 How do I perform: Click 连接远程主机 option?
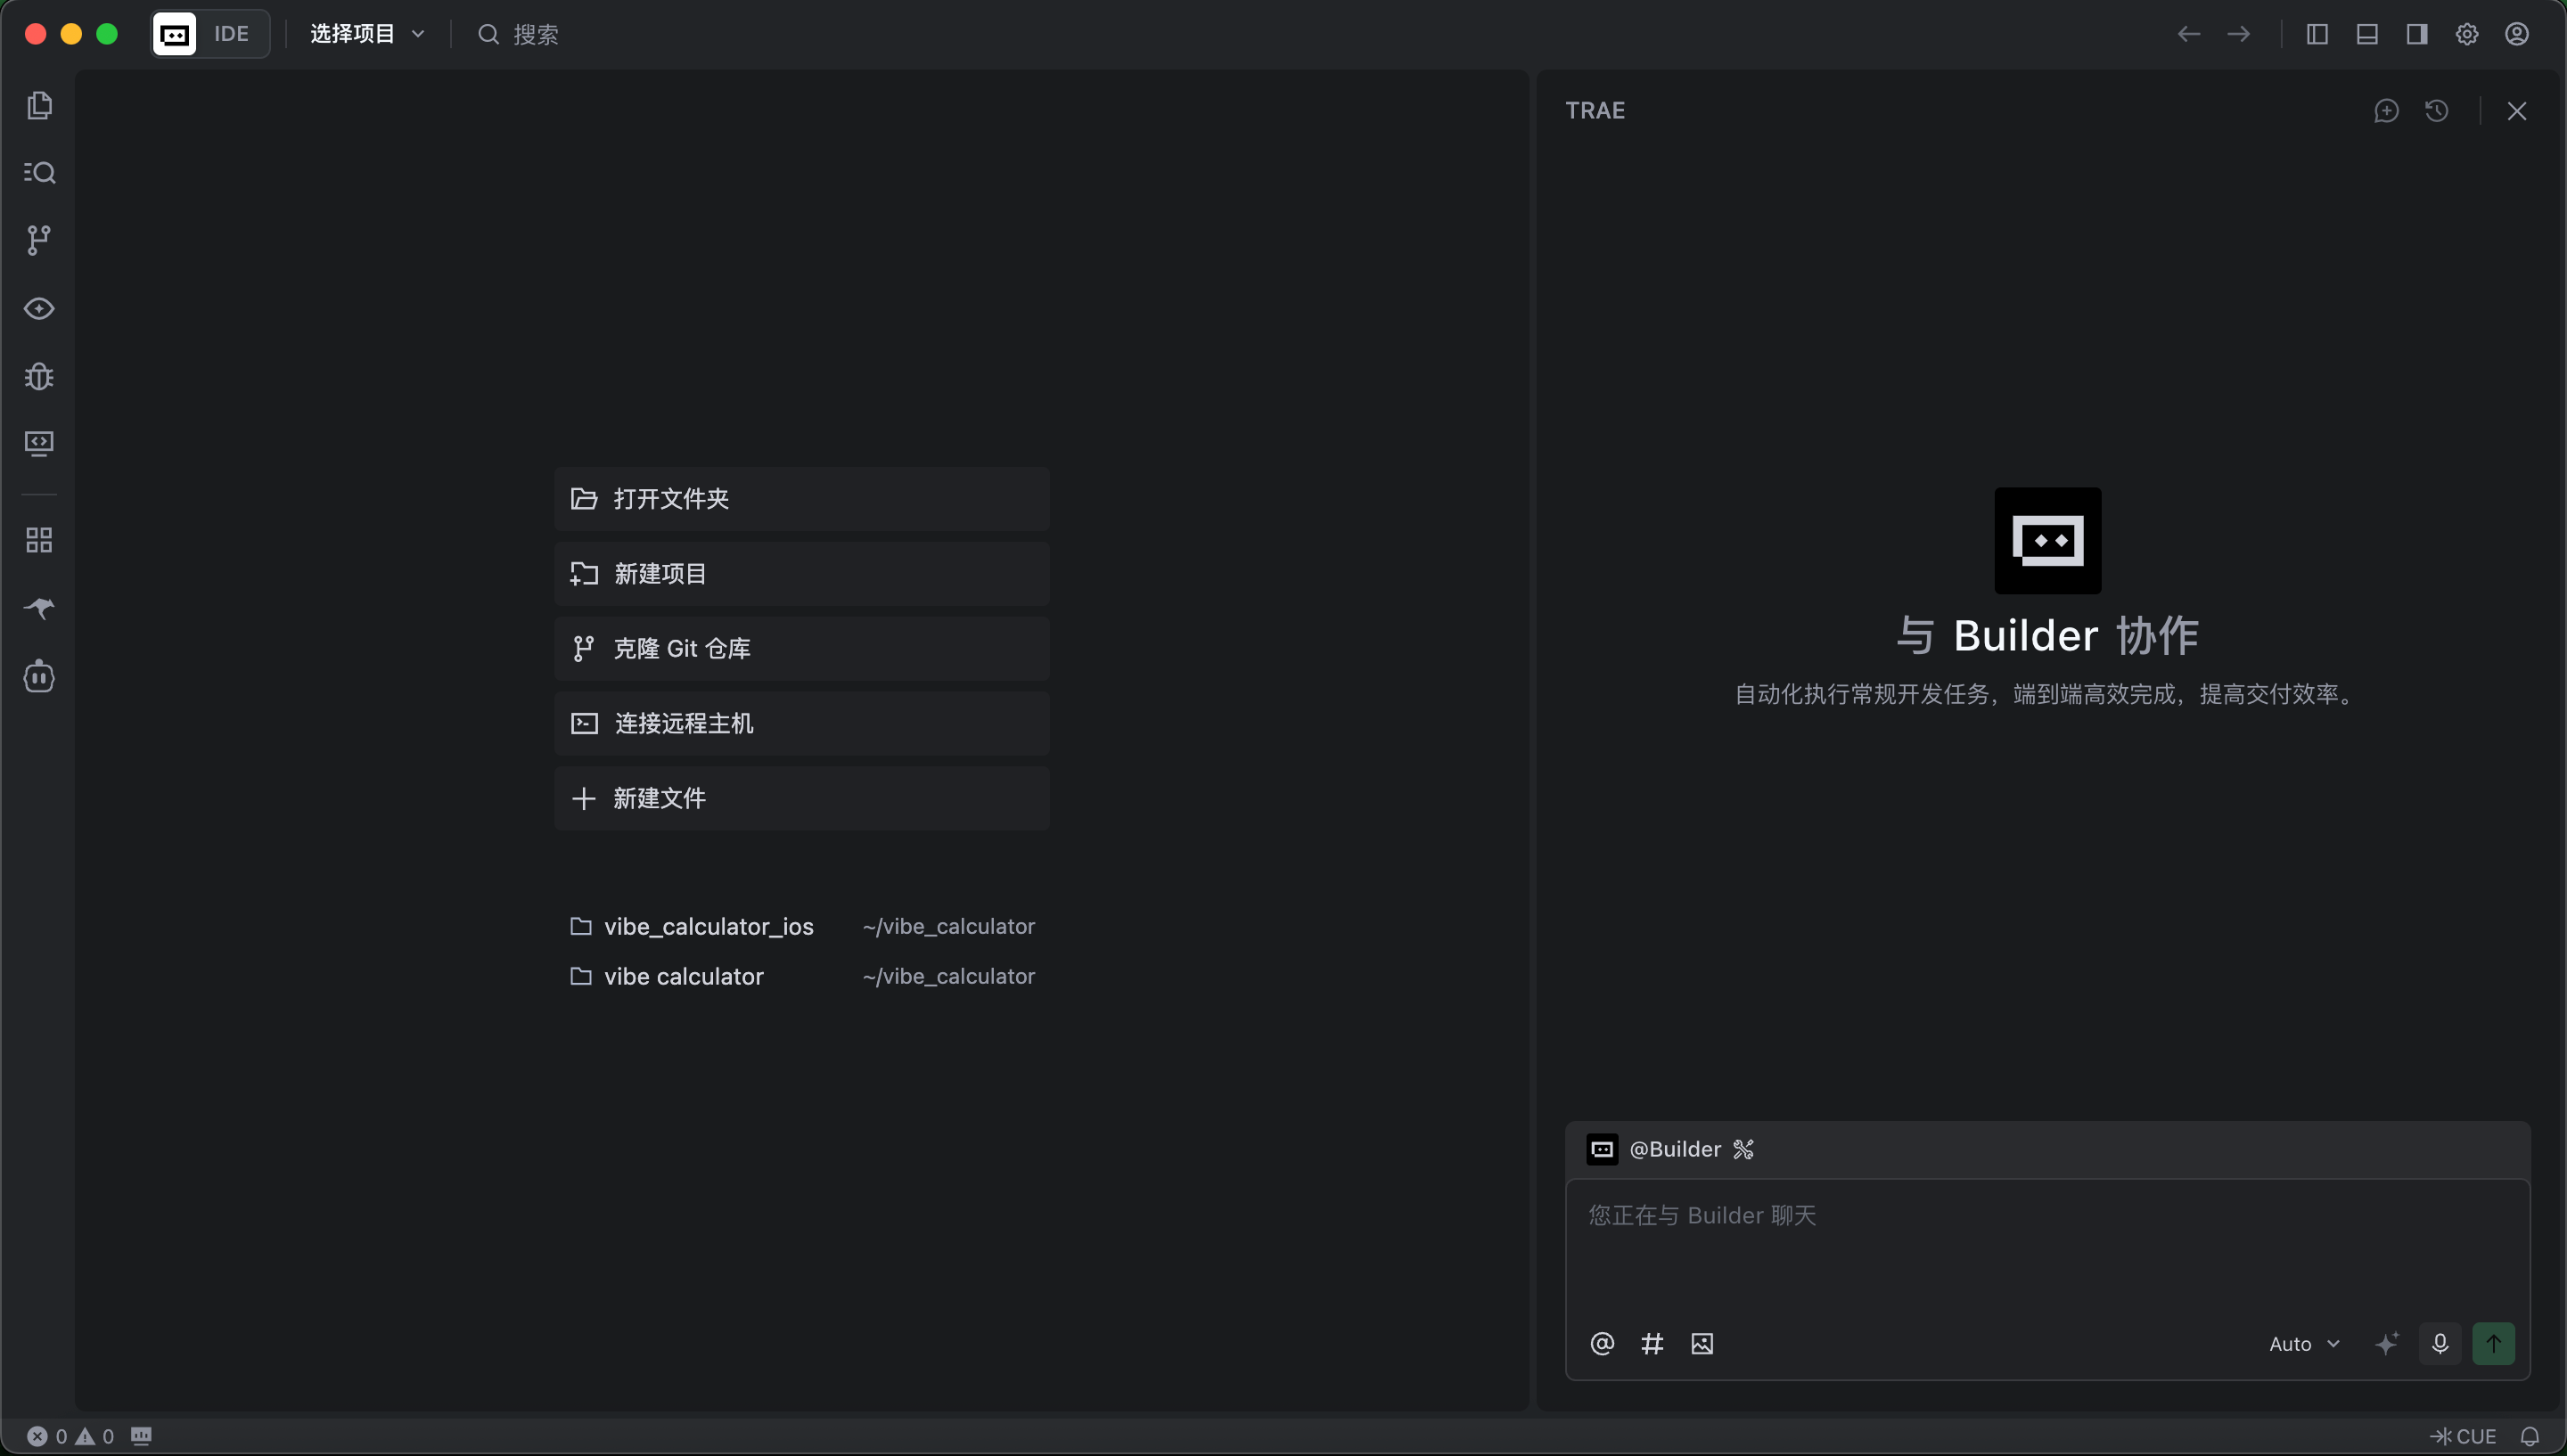pos(802,723)
